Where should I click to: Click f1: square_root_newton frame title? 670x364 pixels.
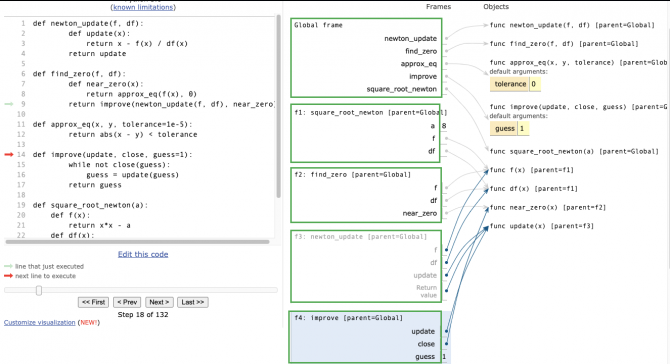(370, 113)
